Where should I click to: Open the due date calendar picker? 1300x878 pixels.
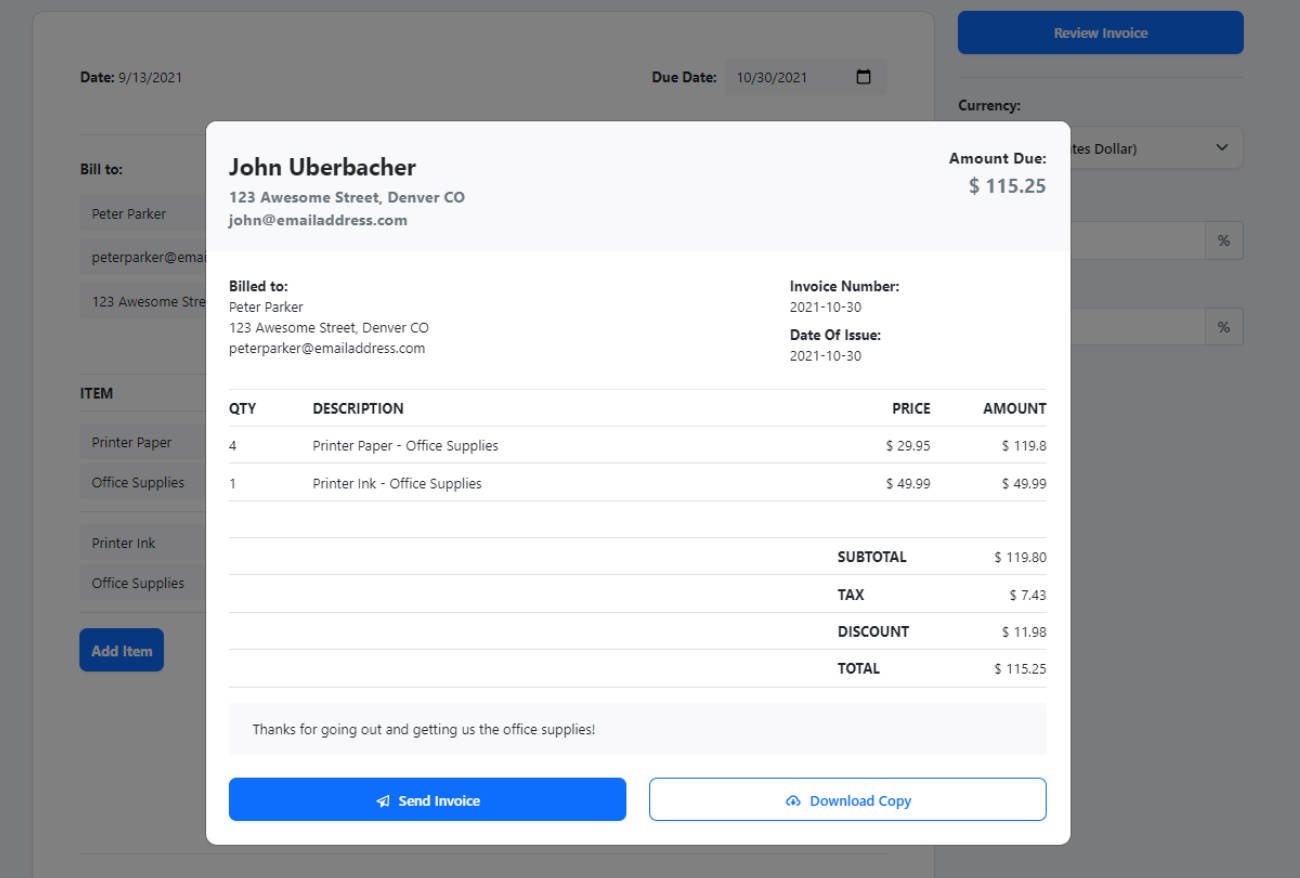click(x=866, y=76)
